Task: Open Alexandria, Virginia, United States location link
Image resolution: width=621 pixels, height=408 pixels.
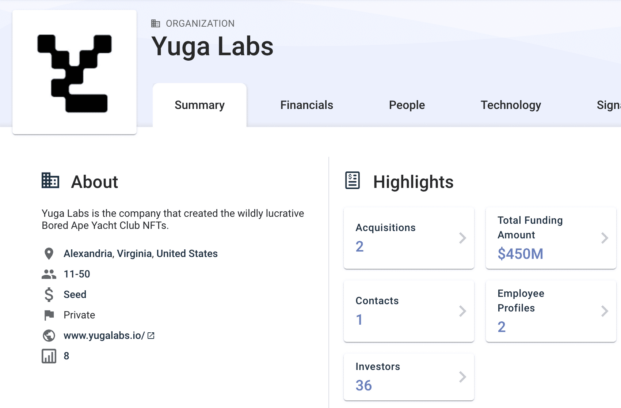Action: (141, 254)
